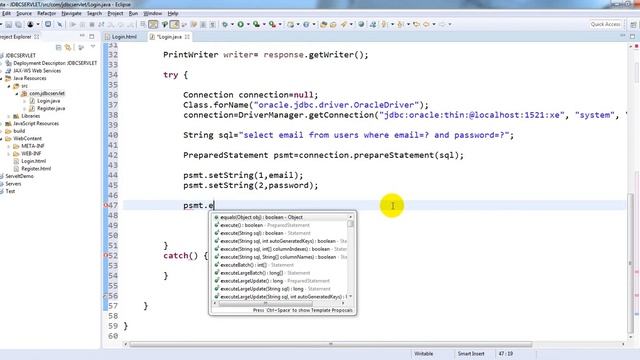
Task: Maximize the editor area
Action: [x=632, y=36]
